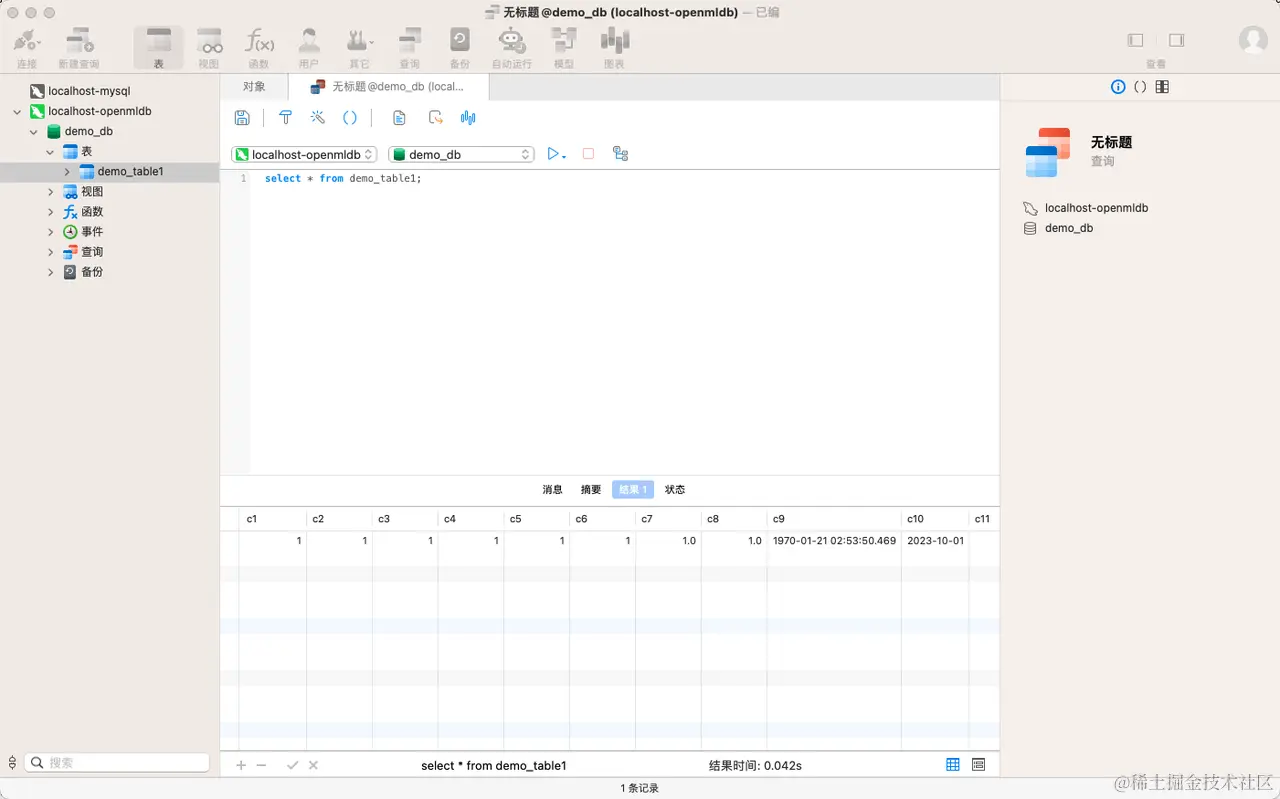The width and height of the screenshot is (1280, 799).
Task: Click the cell '1970-01-21 02:53:50.469'
Action: pos(834,541)
